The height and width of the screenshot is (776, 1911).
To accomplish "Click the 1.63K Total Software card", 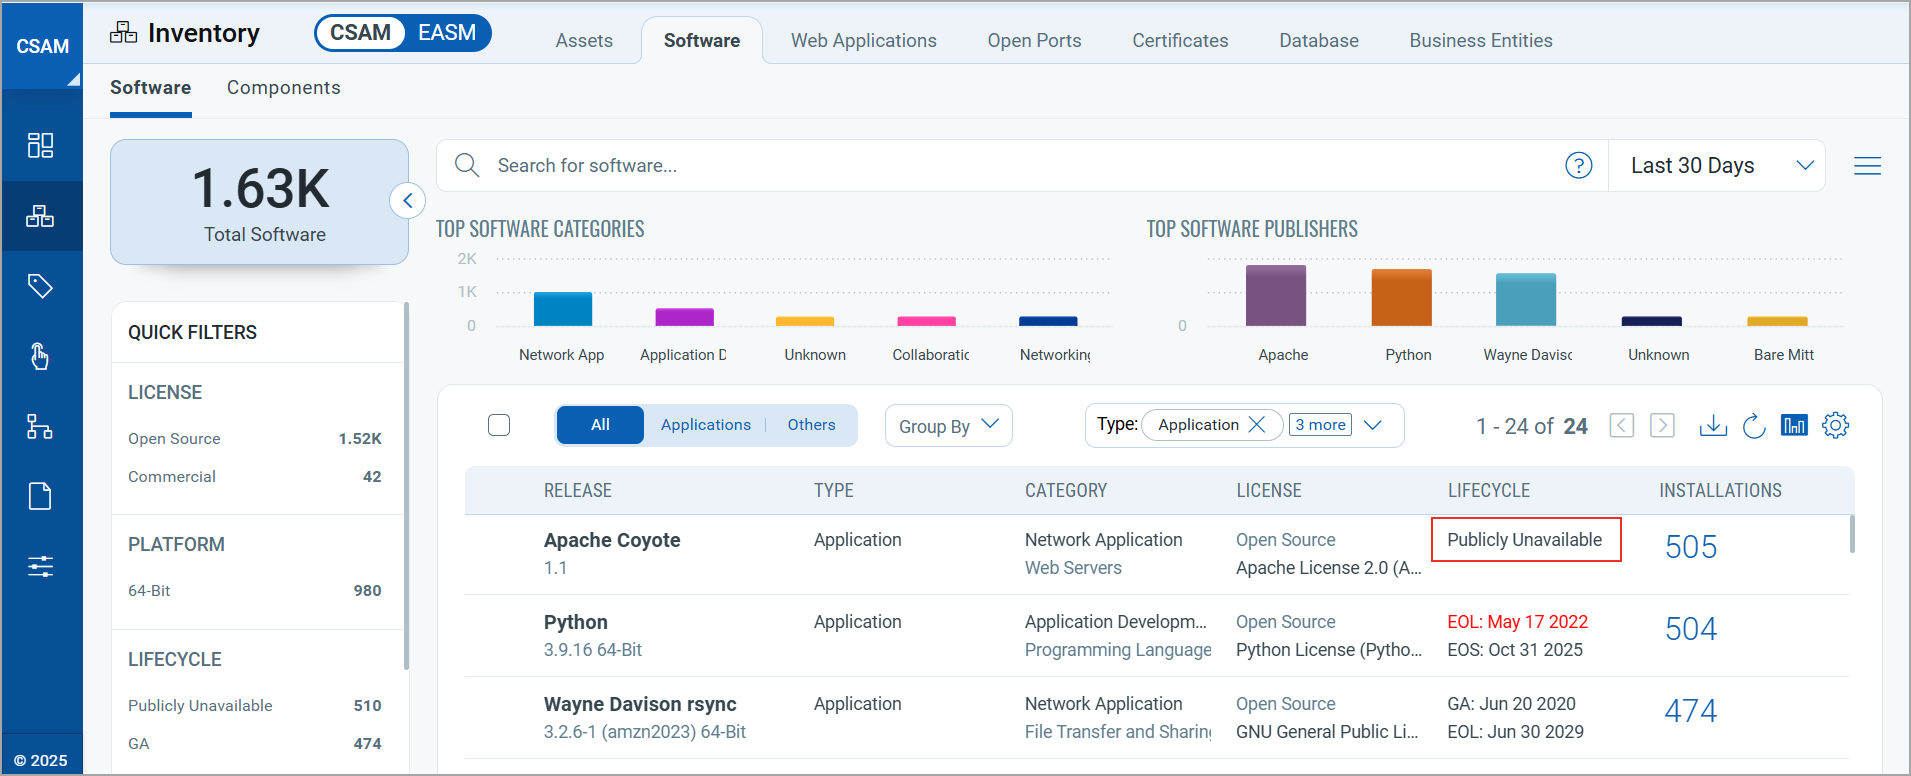I will pyautogui.click(x=260, y=202).
